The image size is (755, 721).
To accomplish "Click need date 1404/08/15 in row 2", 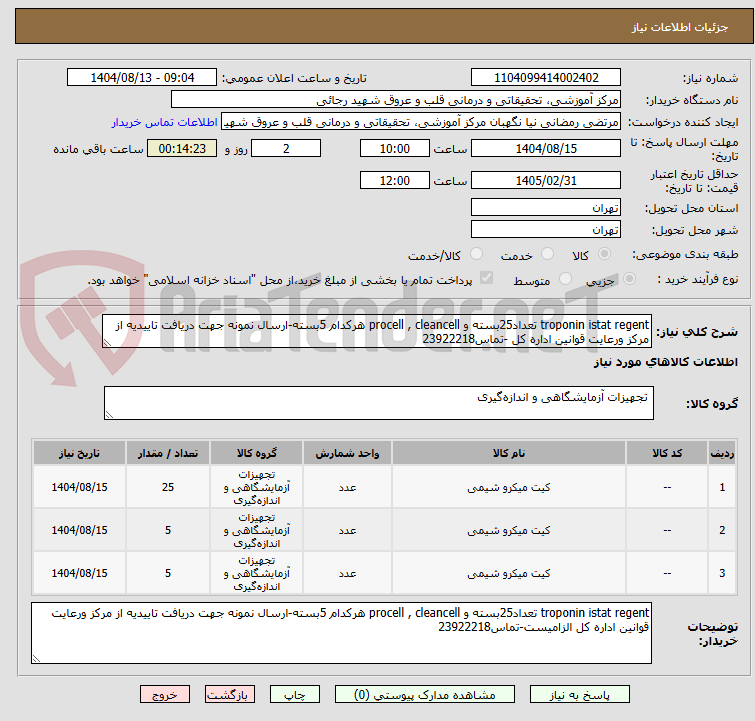I will (x=79, y=530).
